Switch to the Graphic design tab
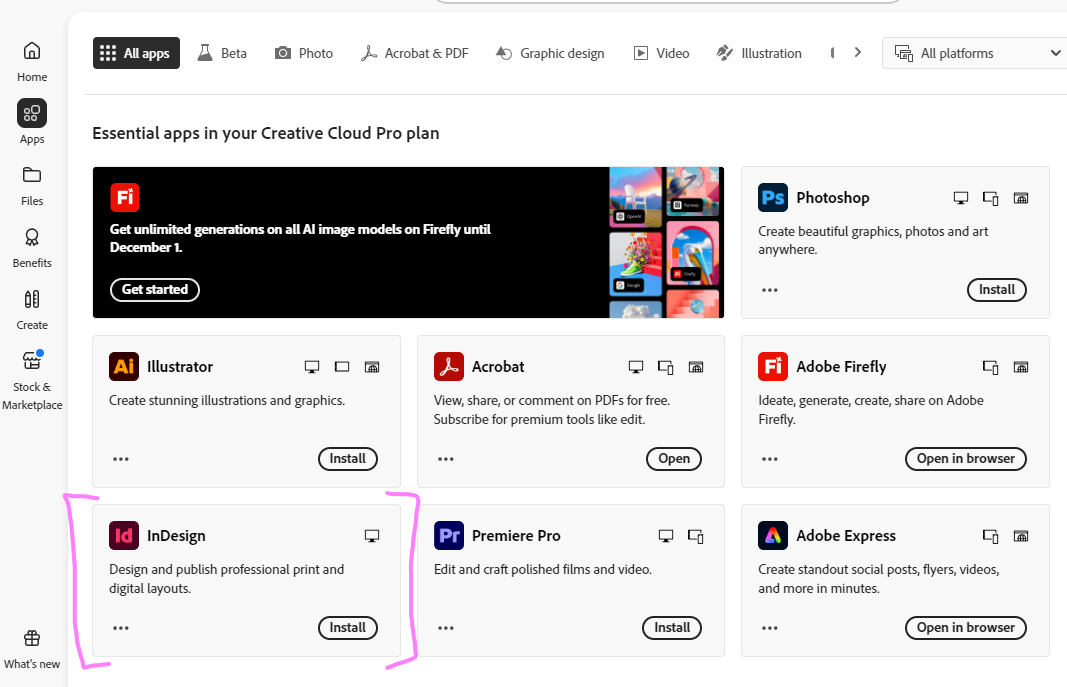Viewport: 1067px width, 687px height. [x=550, y=53]
